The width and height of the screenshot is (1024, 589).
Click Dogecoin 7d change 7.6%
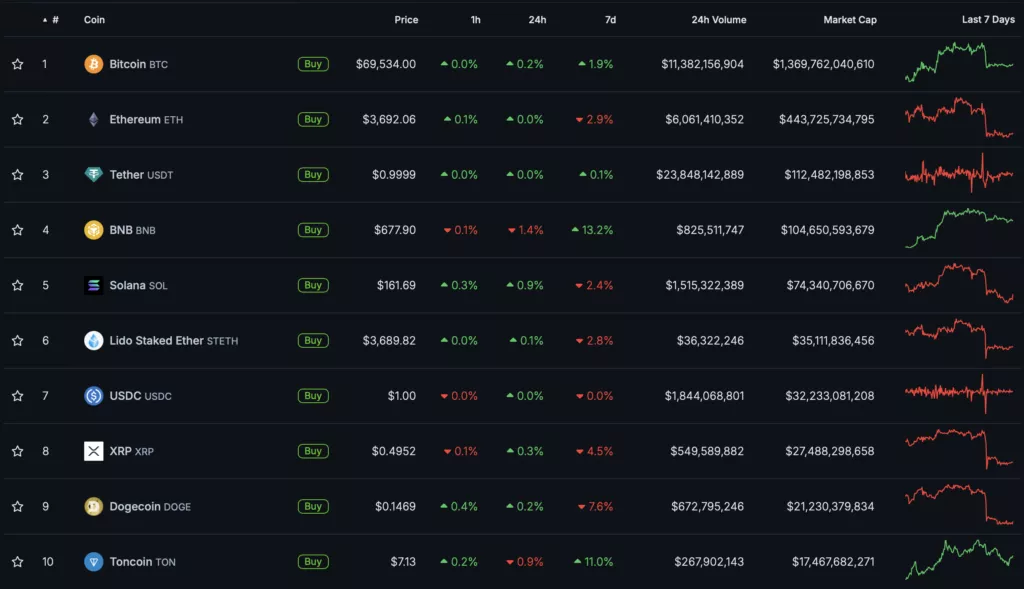[595, 506]
